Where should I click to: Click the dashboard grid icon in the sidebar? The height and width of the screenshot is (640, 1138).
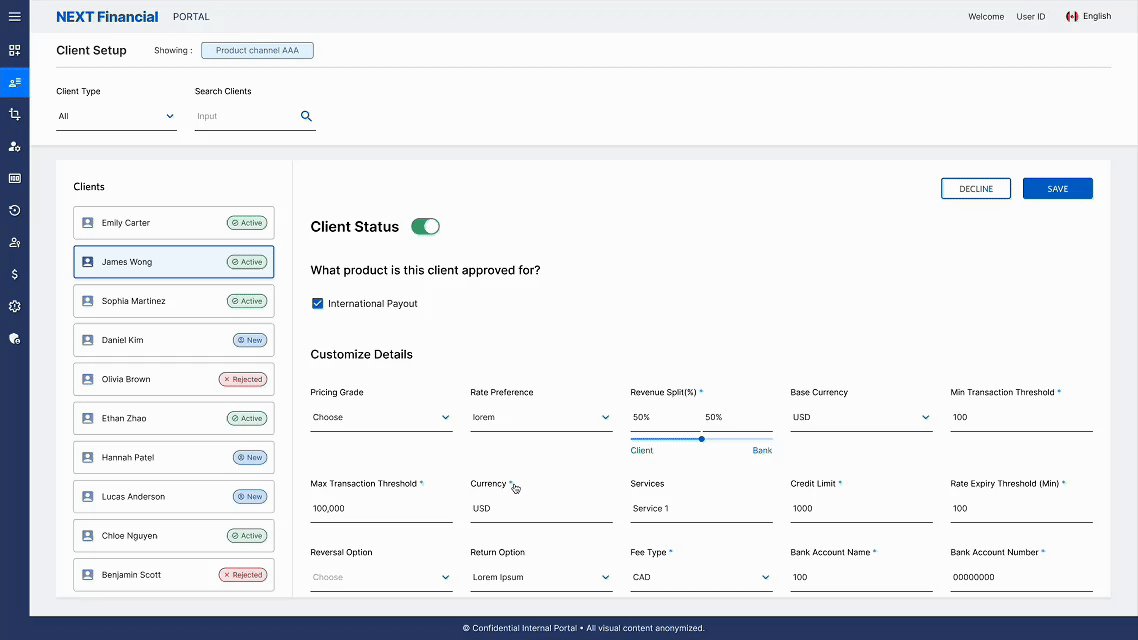click(x=14, y=50)
